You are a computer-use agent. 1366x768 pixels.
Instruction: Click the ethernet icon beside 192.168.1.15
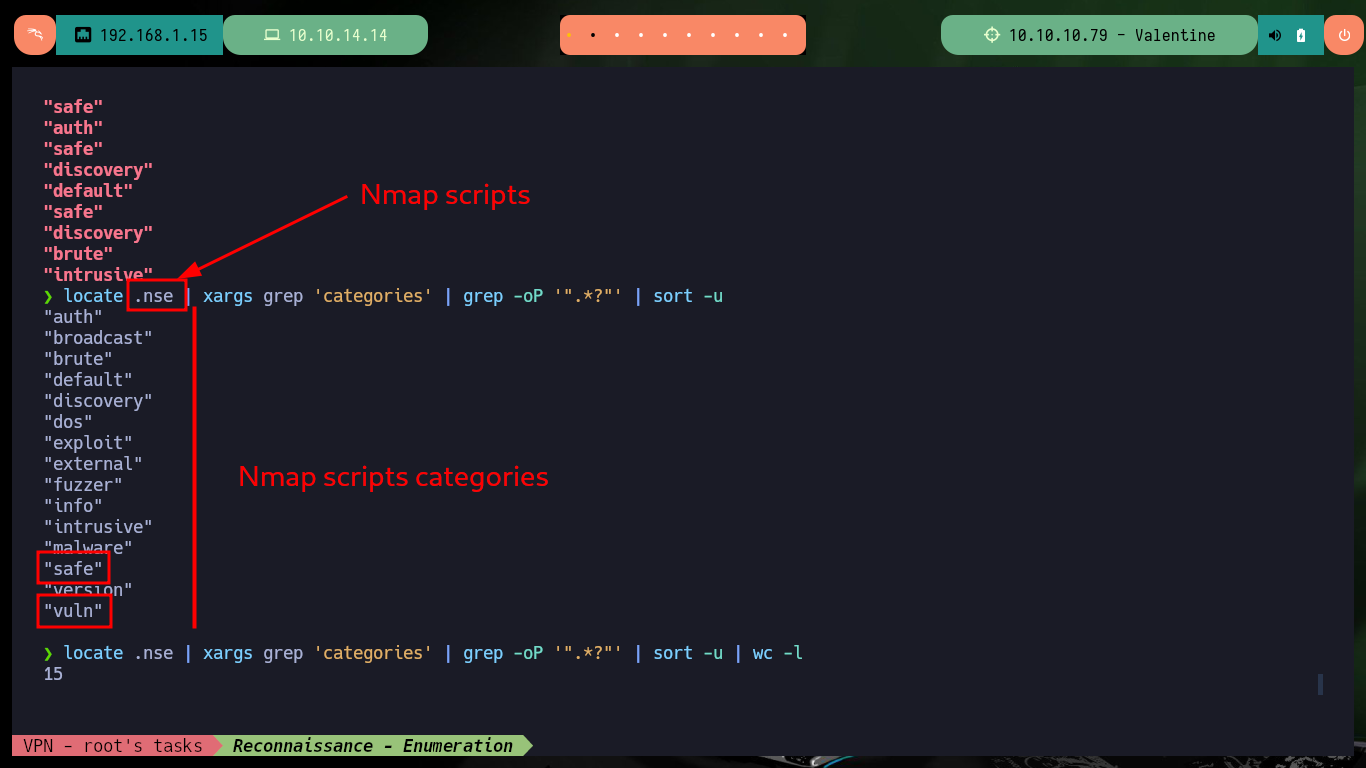83,35
